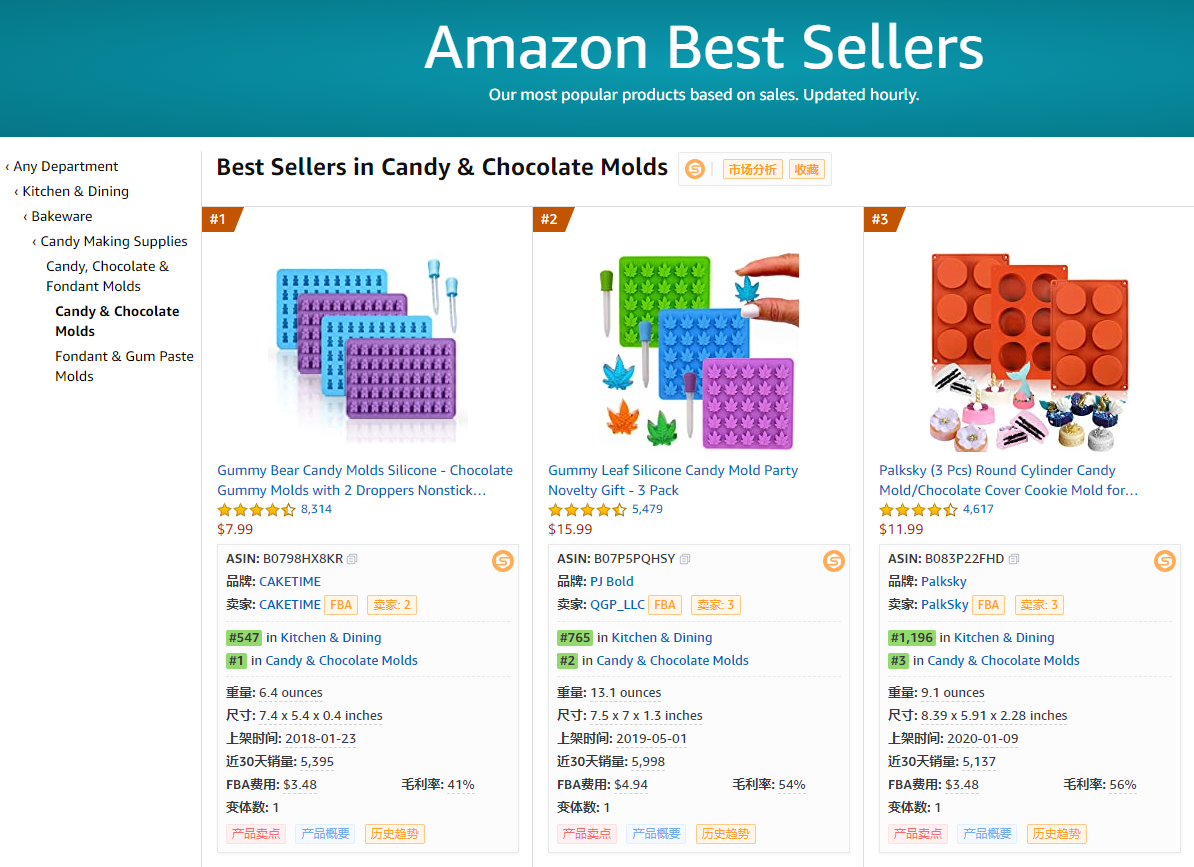The image size is (1194, 867).
Task: Open the Palksky round cylinder mold product image
Action: point(1028,352)
